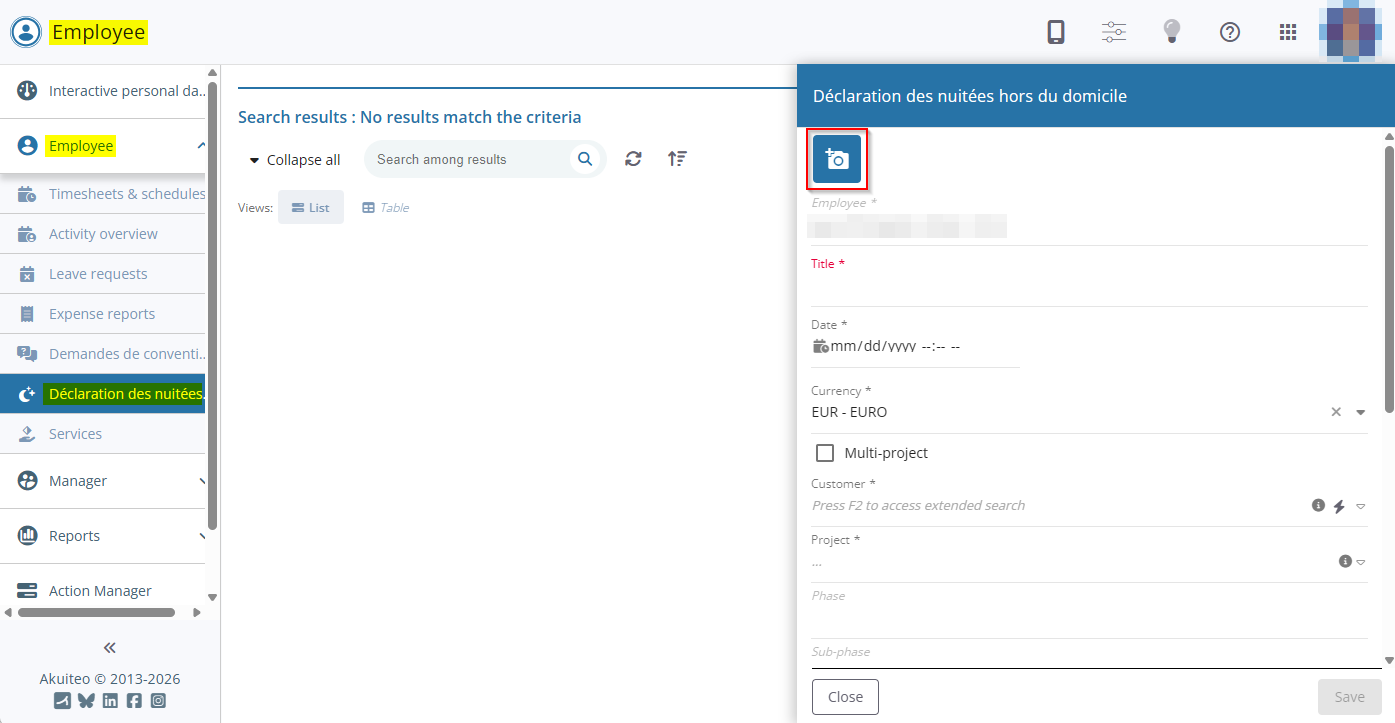Enable the Multi-project checkbox

coord(825,453)
